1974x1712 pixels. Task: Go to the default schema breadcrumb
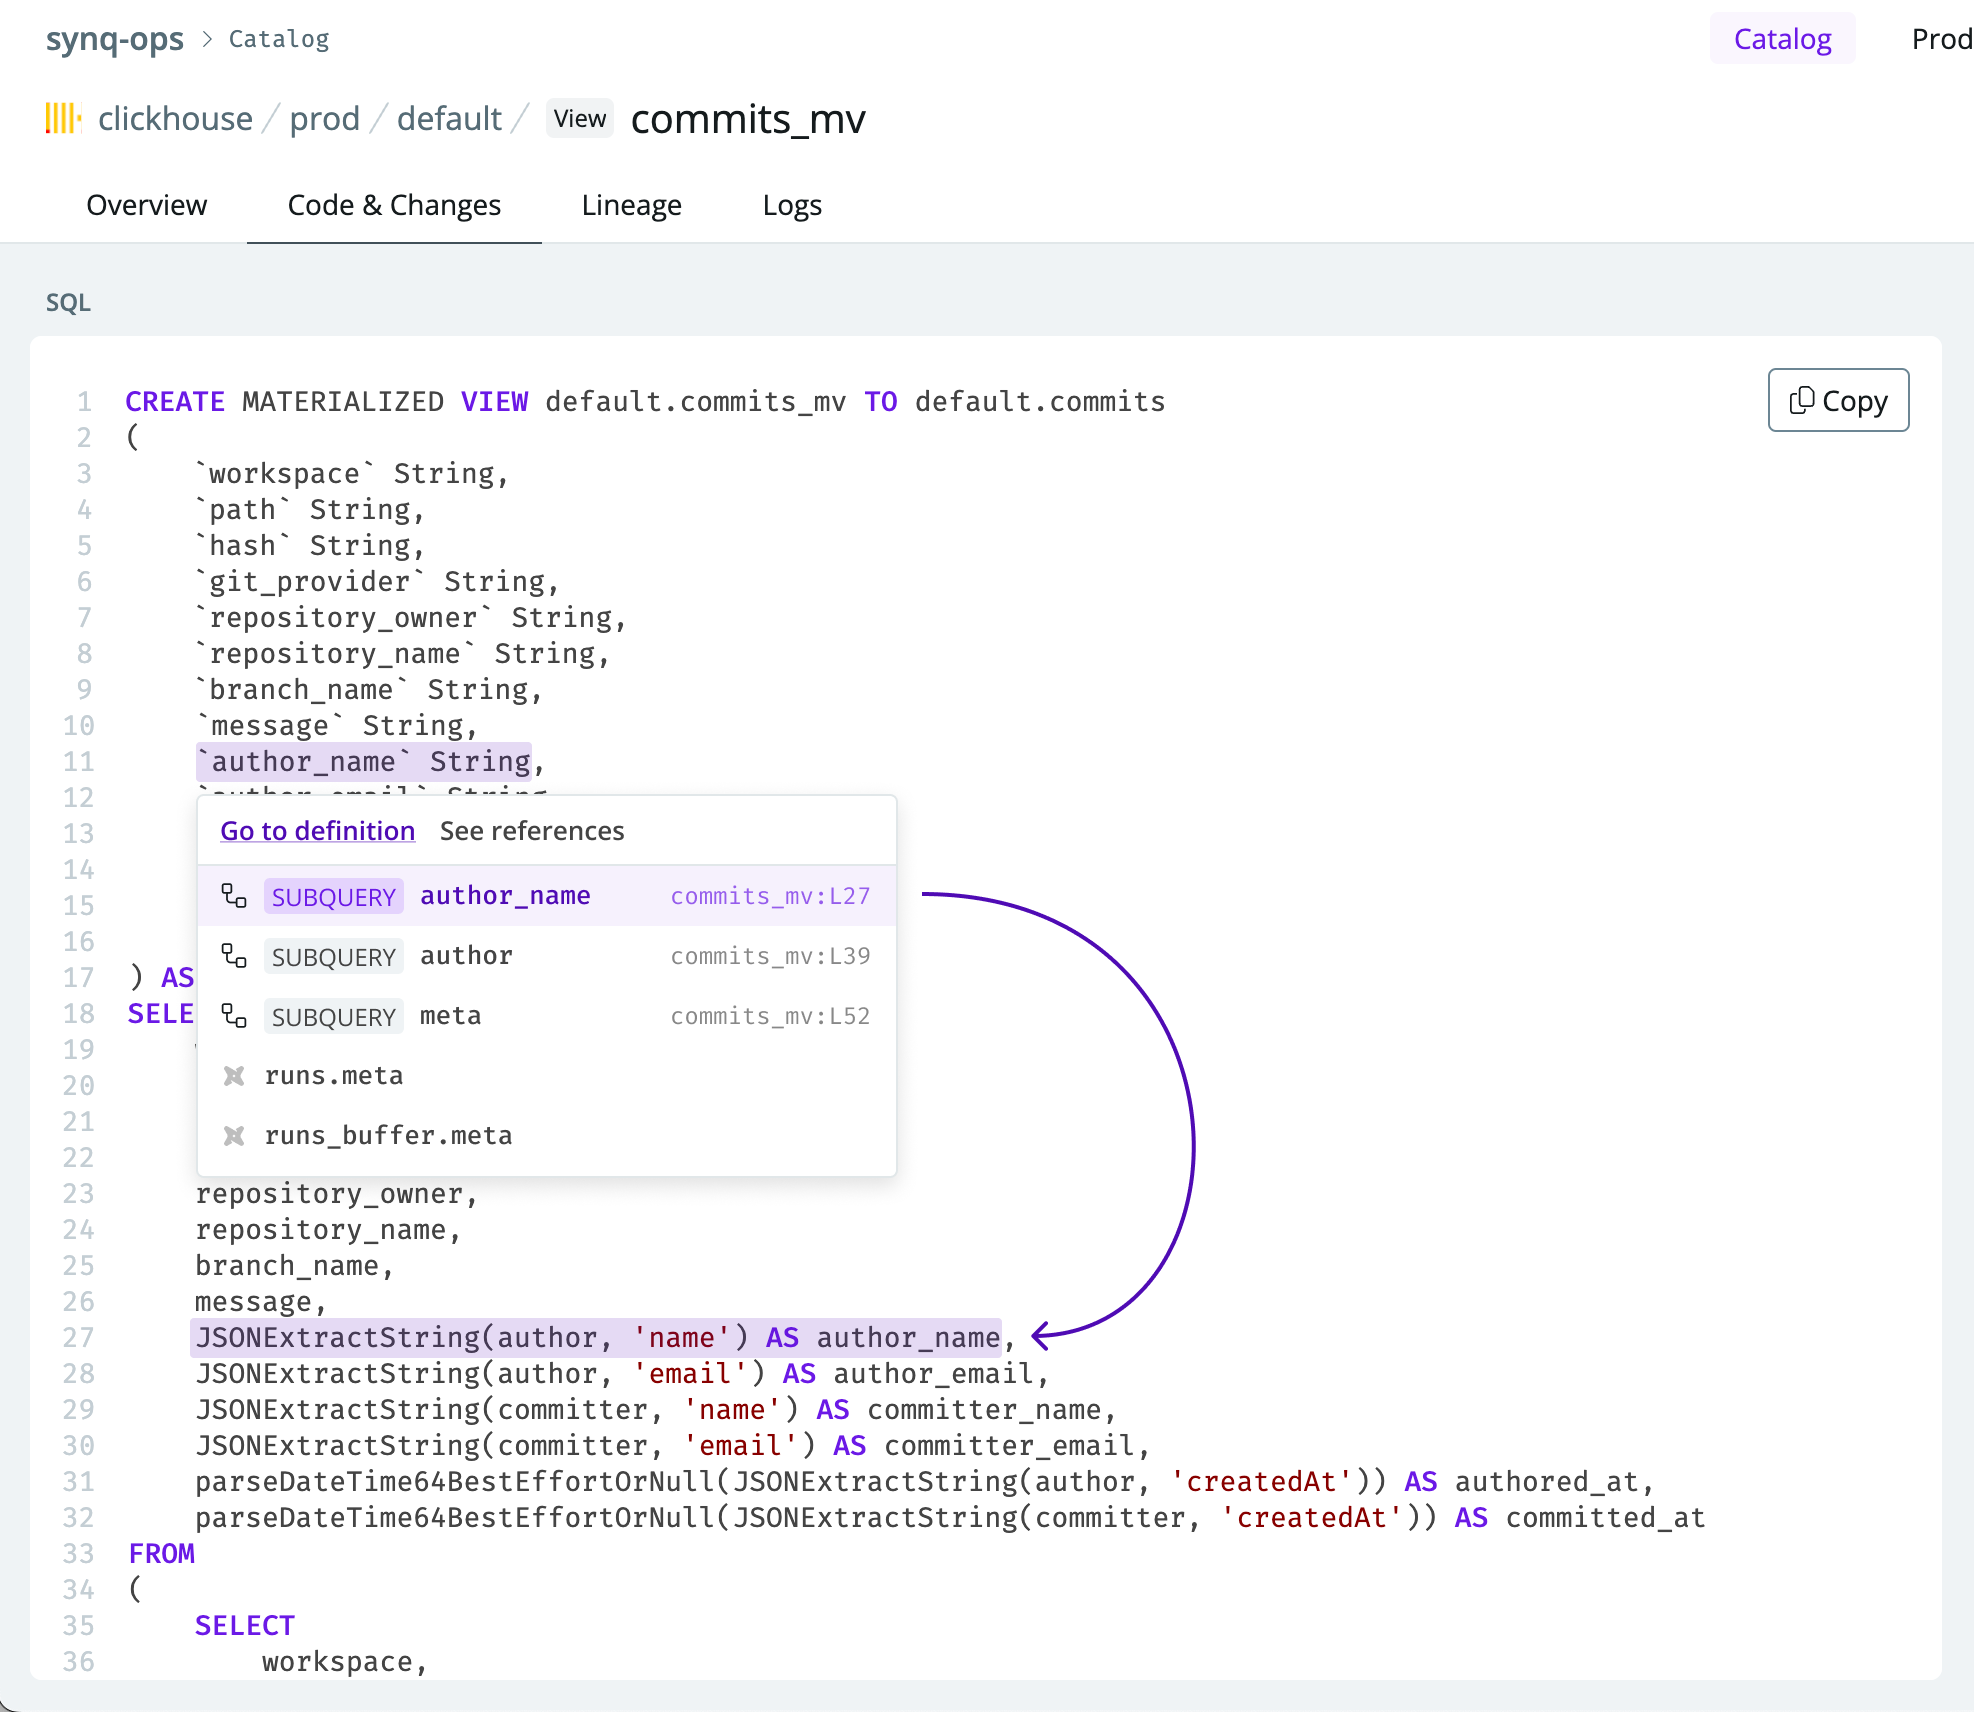449,119
